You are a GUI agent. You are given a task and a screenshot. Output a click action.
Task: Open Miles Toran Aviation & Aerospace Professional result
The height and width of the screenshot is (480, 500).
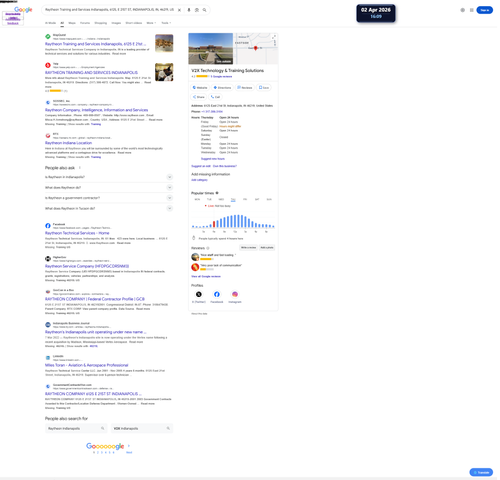tap(86, 365)
